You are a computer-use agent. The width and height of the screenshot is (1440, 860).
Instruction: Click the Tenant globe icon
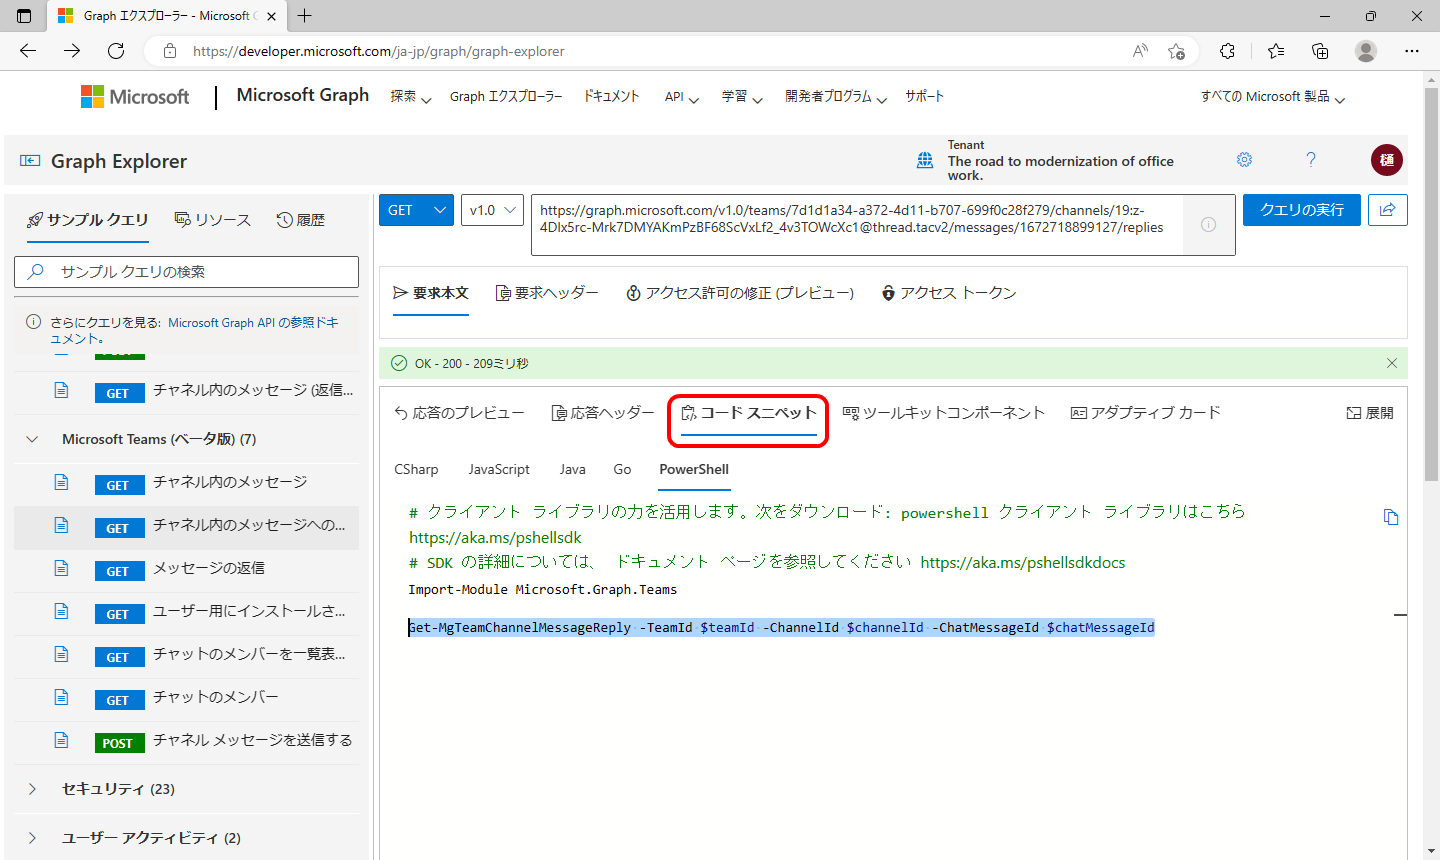925,160
